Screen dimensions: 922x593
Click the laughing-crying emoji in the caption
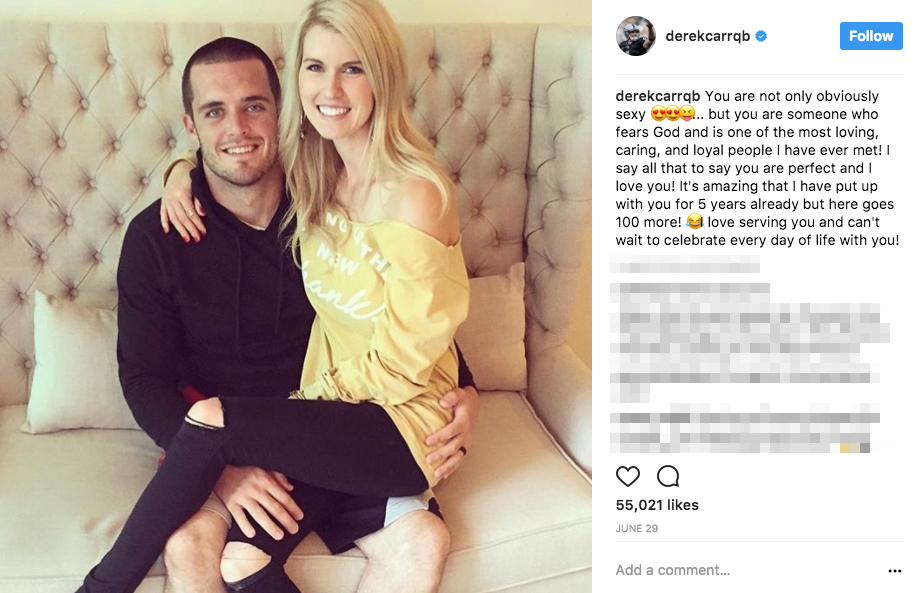click(x=694, y=222)
